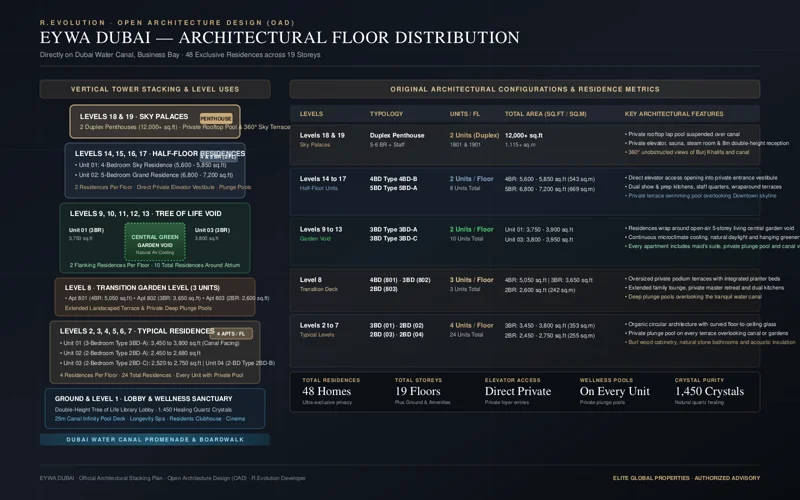Viewport: 800px width, 500px height.
Task: Click the "LEVELS 9, 10, 11, 12, 13 · TREE OF LIFE VOID" heading
Action: (x=145, y=214)
